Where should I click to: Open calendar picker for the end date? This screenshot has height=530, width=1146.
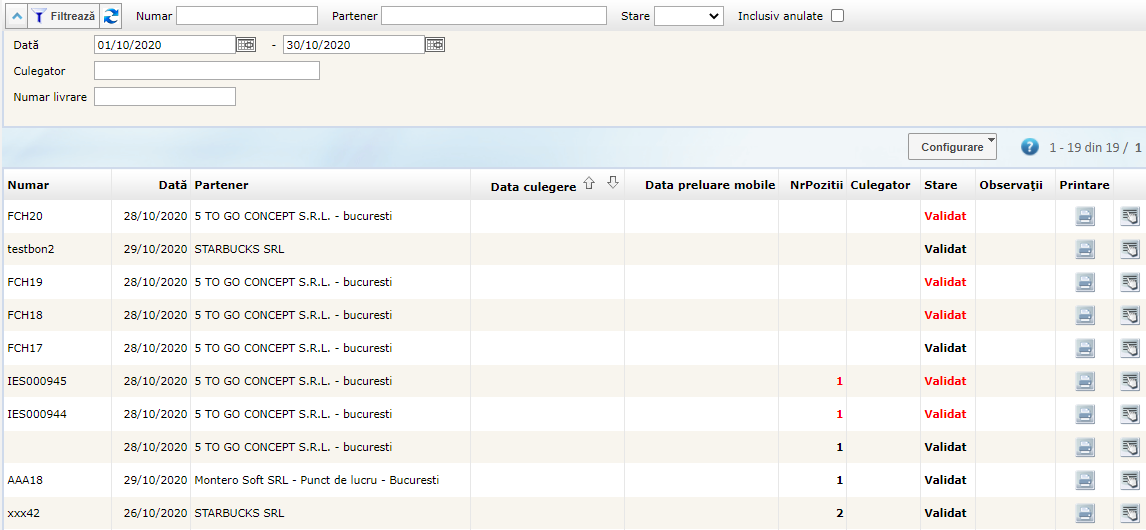435,44
